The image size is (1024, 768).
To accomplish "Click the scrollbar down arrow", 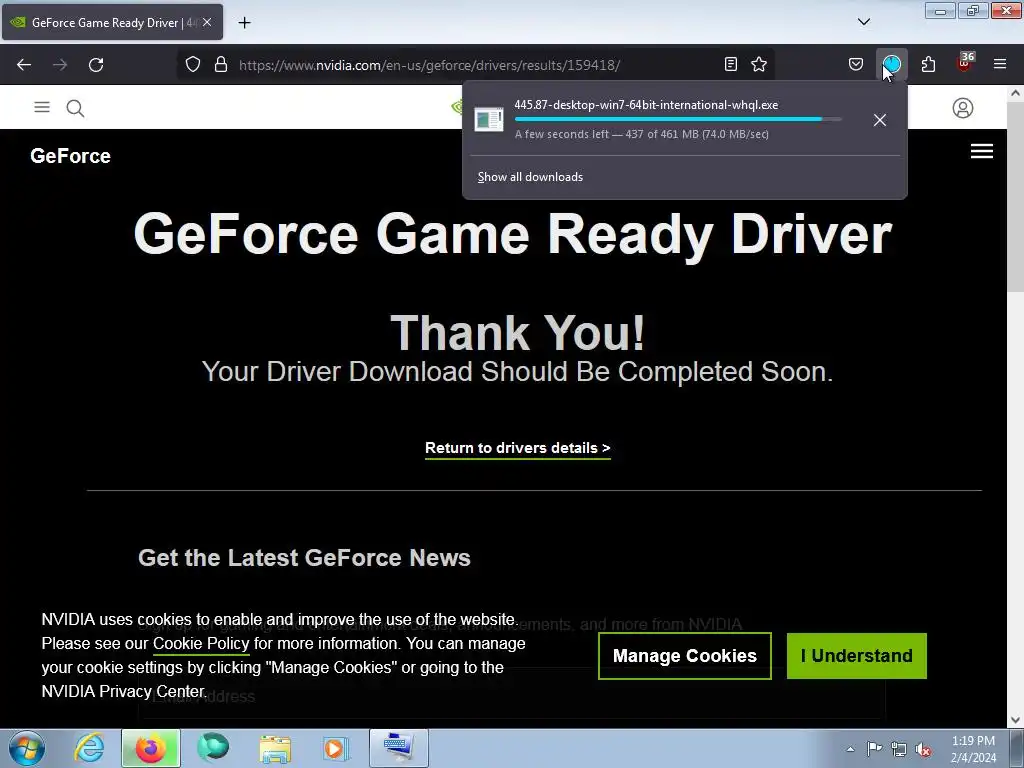I will [x=1015, y=720].
